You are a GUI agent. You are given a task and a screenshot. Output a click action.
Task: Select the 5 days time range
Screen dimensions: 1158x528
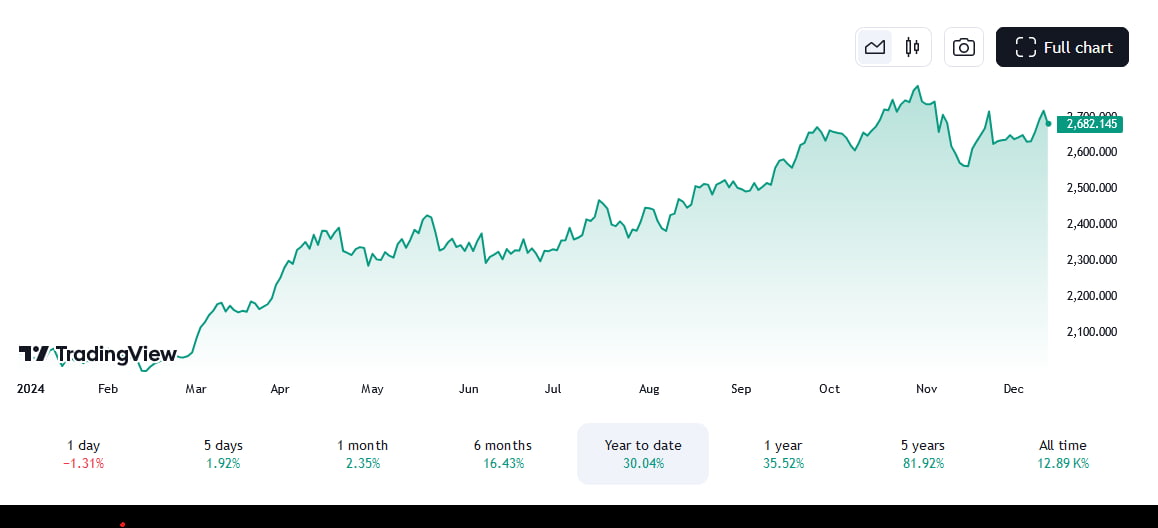pyautogui.click(x=223, y=454)
